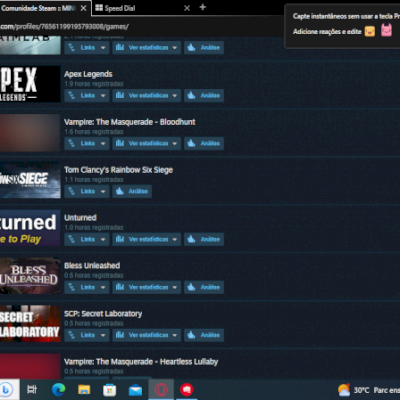This screenshot has height=400, width=400.
Task: Click the pink cat reaction emoji
Action: pyautogui.click(x=386, y=30)
